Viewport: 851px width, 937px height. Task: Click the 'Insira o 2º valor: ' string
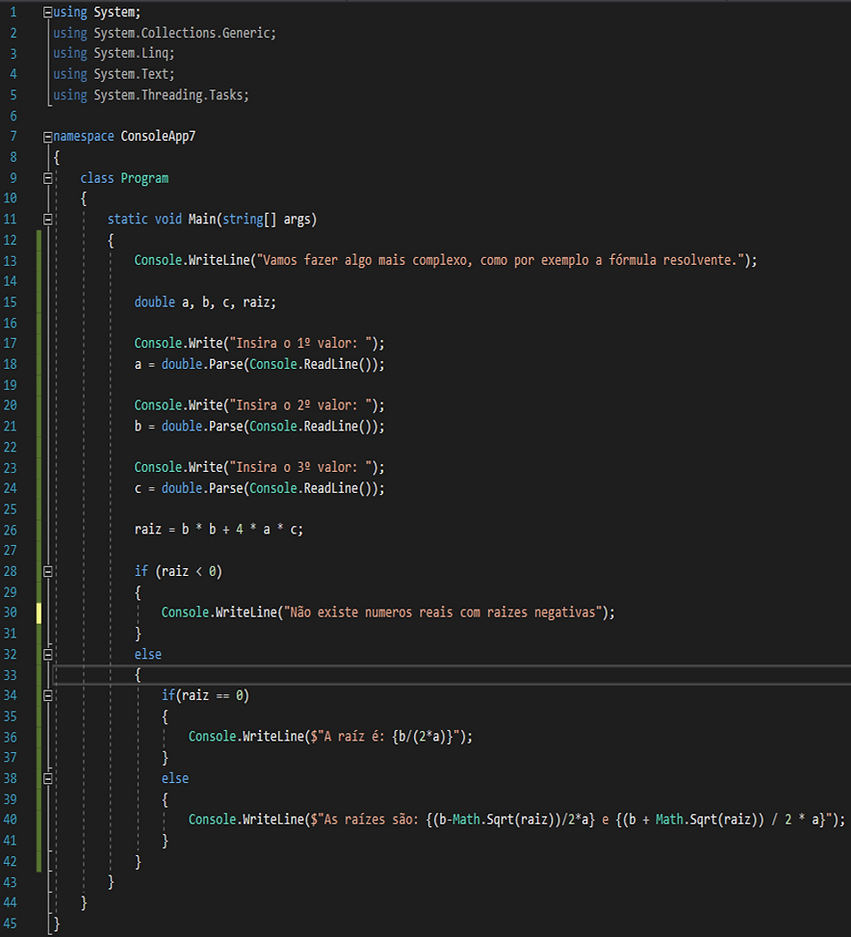301,406
